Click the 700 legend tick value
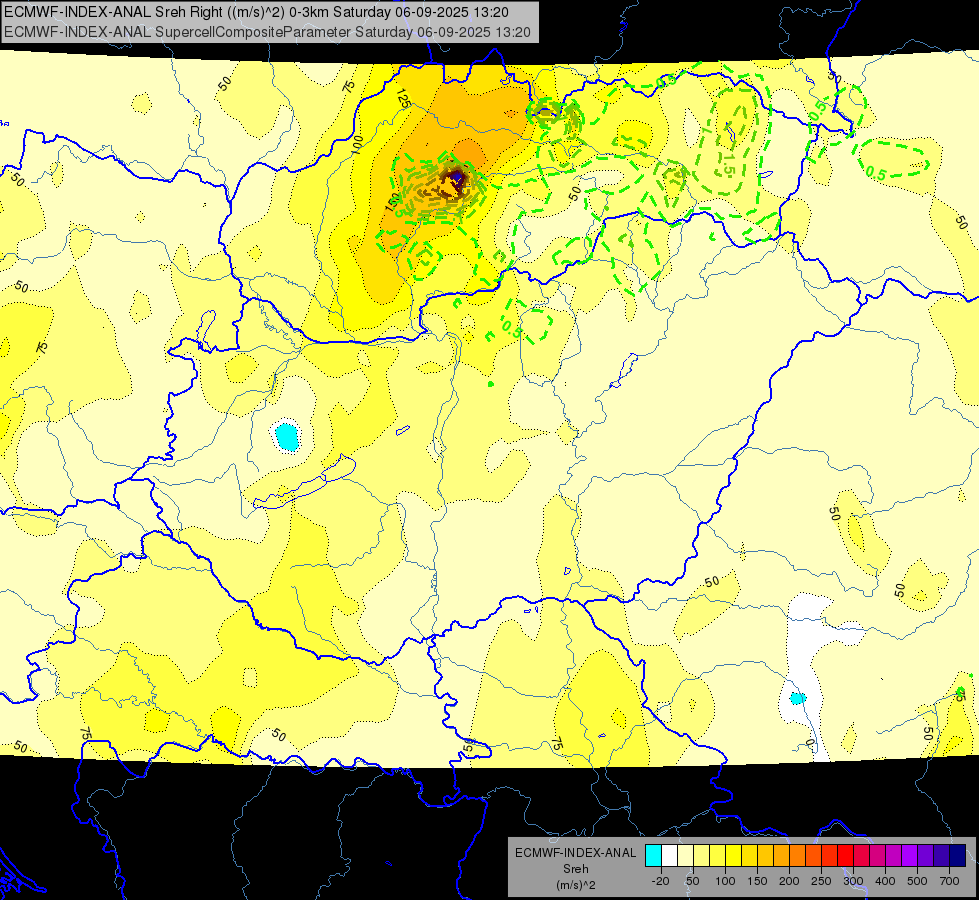Screen dimensions: 979x900 click(949, 881)
